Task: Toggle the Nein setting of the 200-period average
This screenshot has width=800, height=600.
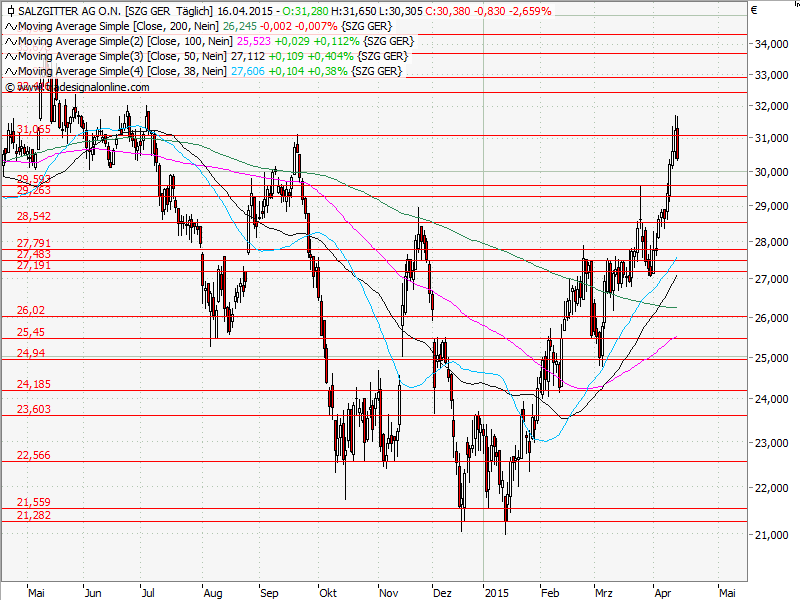Action: (x=205, y=27)
